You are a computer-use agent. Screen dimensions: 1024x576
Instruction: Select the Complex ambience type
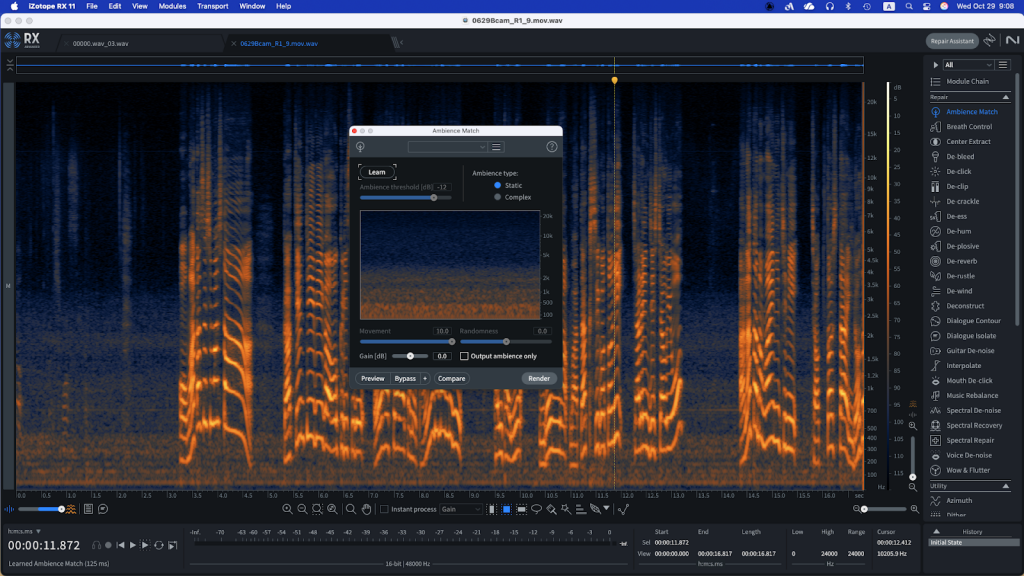(498, 197)
